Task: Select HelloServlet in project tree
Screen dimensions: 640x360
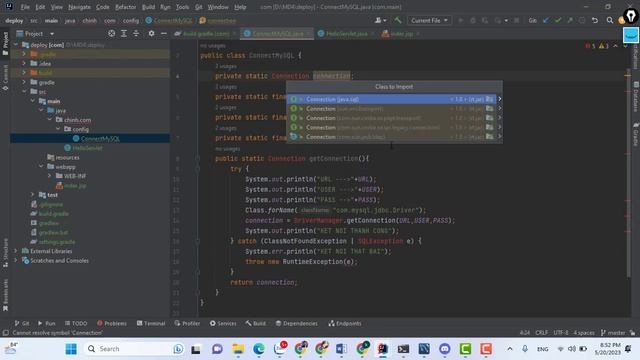Action: tap(87, 148)
